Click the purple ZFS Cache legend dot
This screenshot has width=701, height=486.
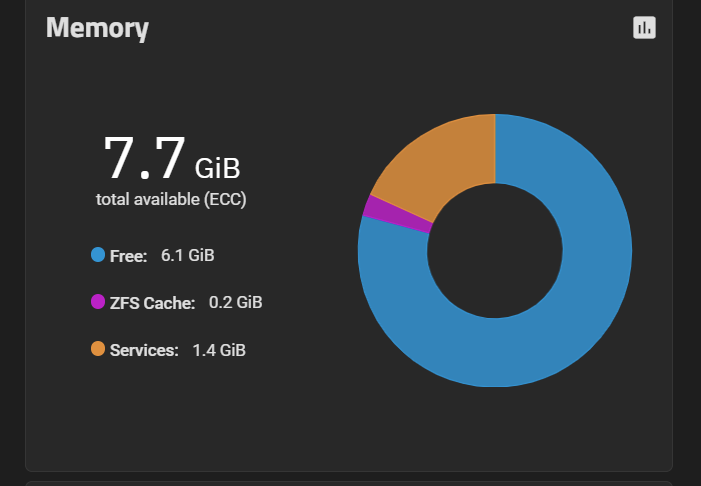[98, 302]
